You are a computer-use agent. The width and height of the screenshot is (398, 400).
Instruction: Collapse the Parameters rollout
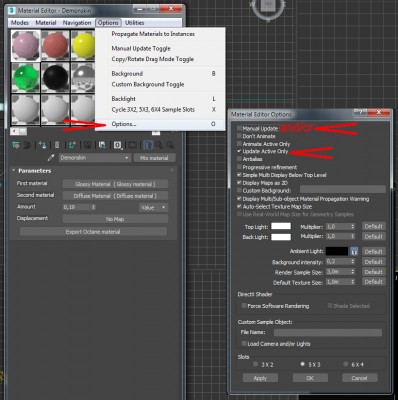click(x=14, y=170)
